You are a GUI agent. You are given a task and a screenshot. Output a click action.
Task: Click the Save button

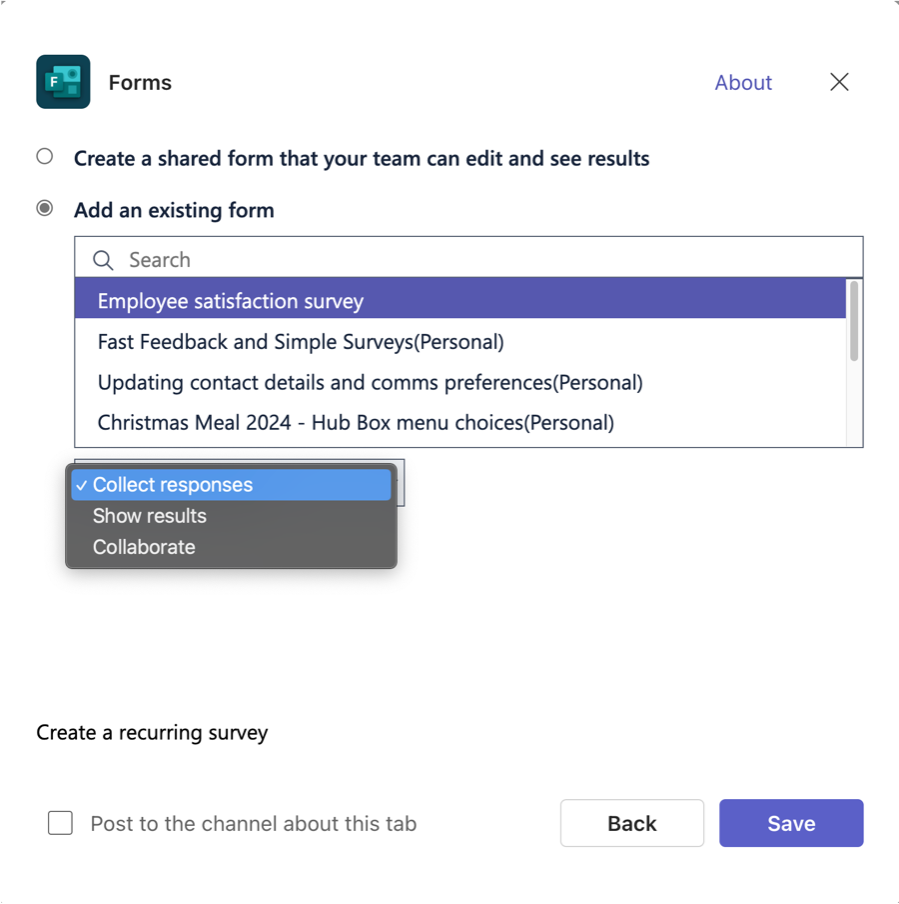click(791, 823)
